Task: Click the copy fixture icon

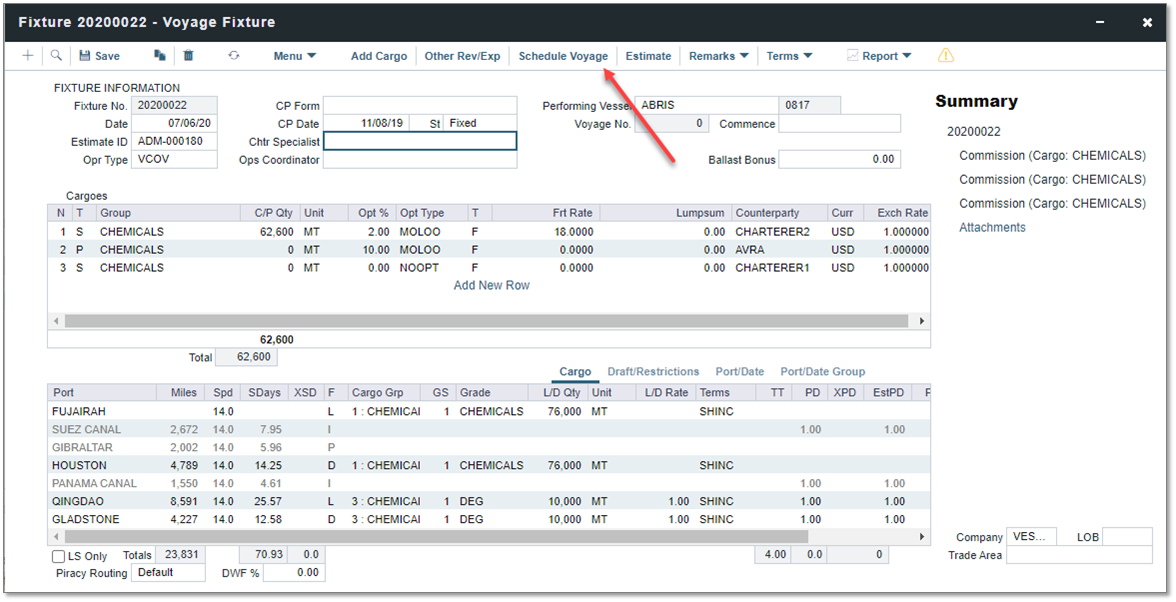Action: click(159, 56)
